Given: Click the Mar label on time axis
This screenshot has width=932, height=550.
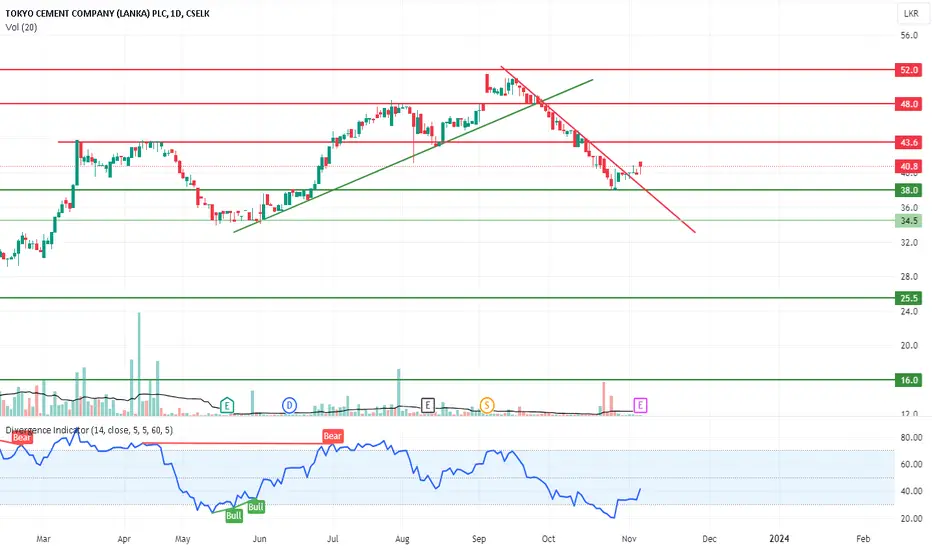Looking at the screenshot, I should point(43,539).
